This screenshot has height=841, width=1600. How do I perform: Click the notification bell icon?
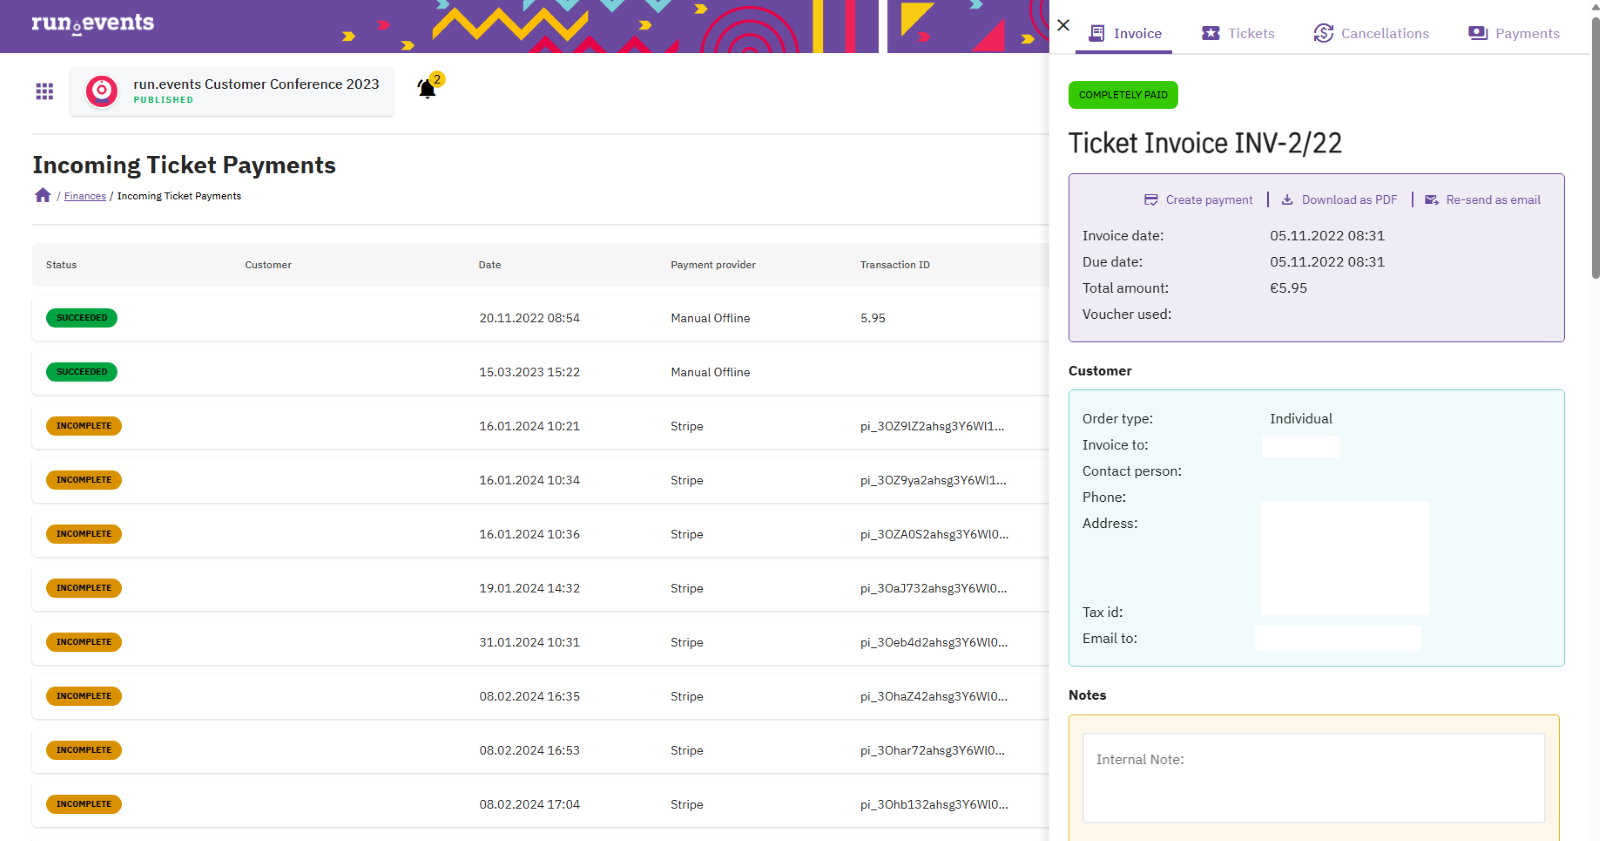pos(427,89)
